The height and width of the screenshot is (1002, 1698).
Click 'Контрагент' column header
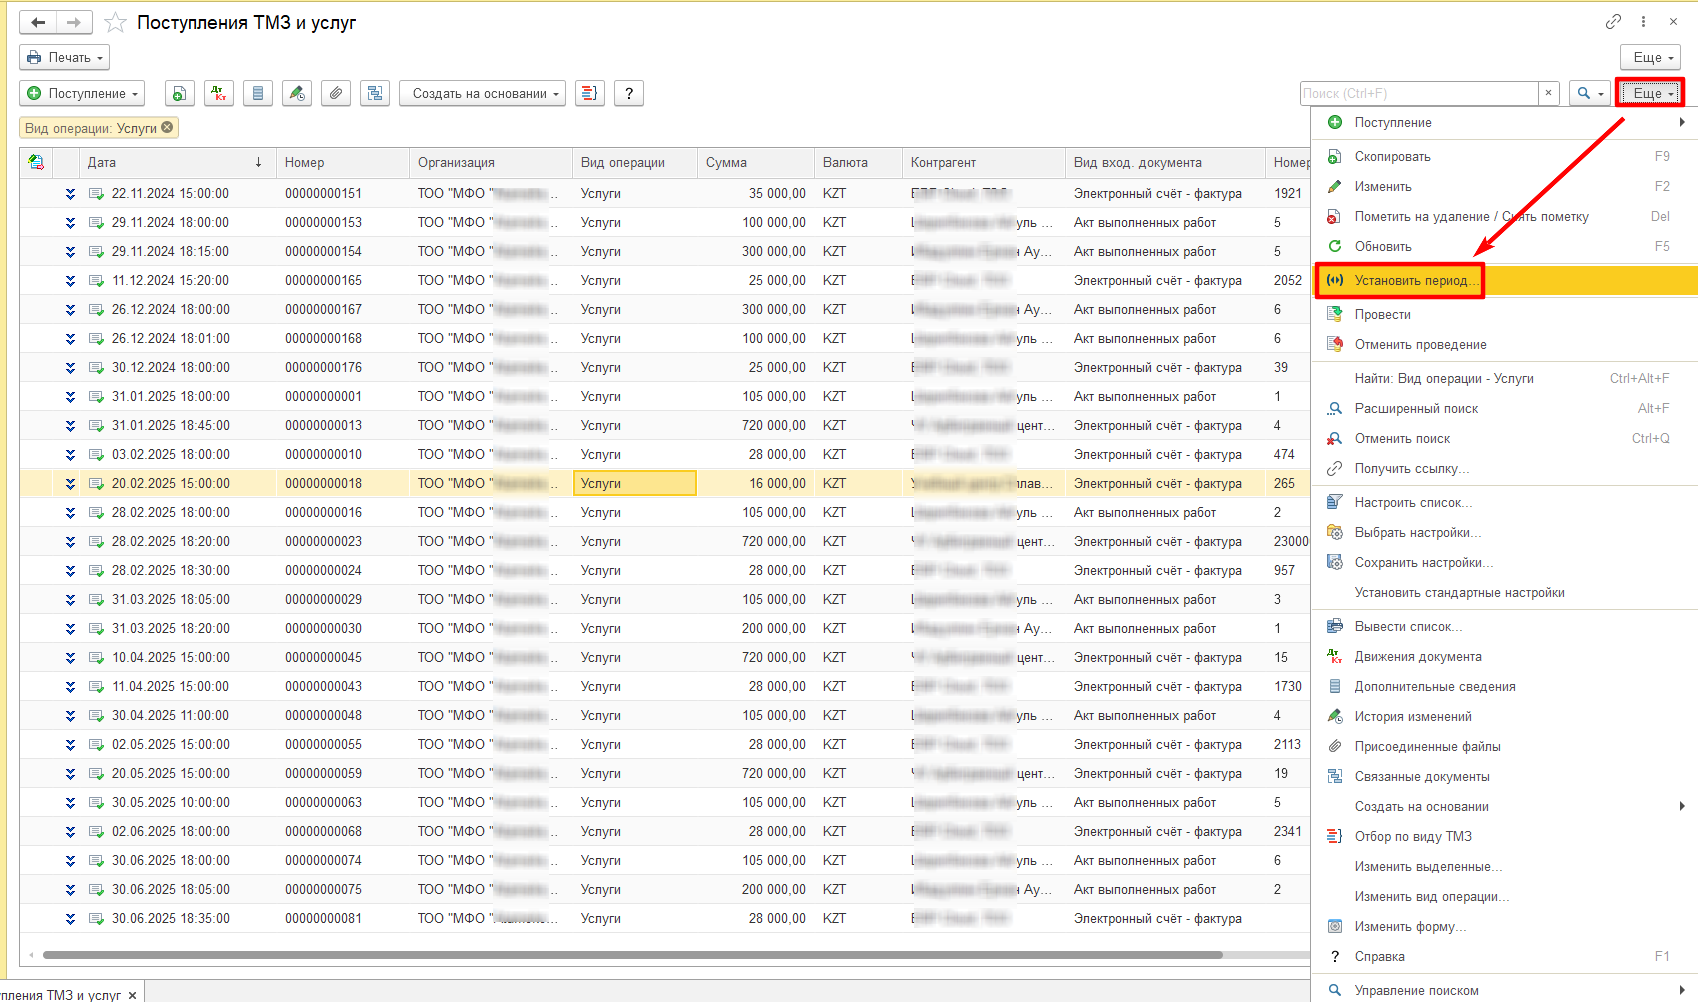pos(984,162)
